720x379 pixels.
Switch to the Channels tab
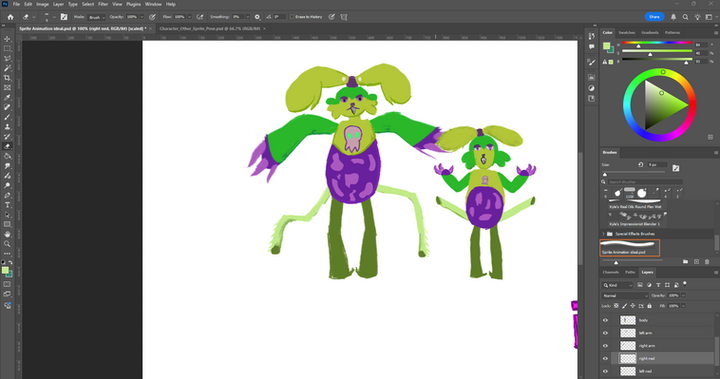pos(611,272)
